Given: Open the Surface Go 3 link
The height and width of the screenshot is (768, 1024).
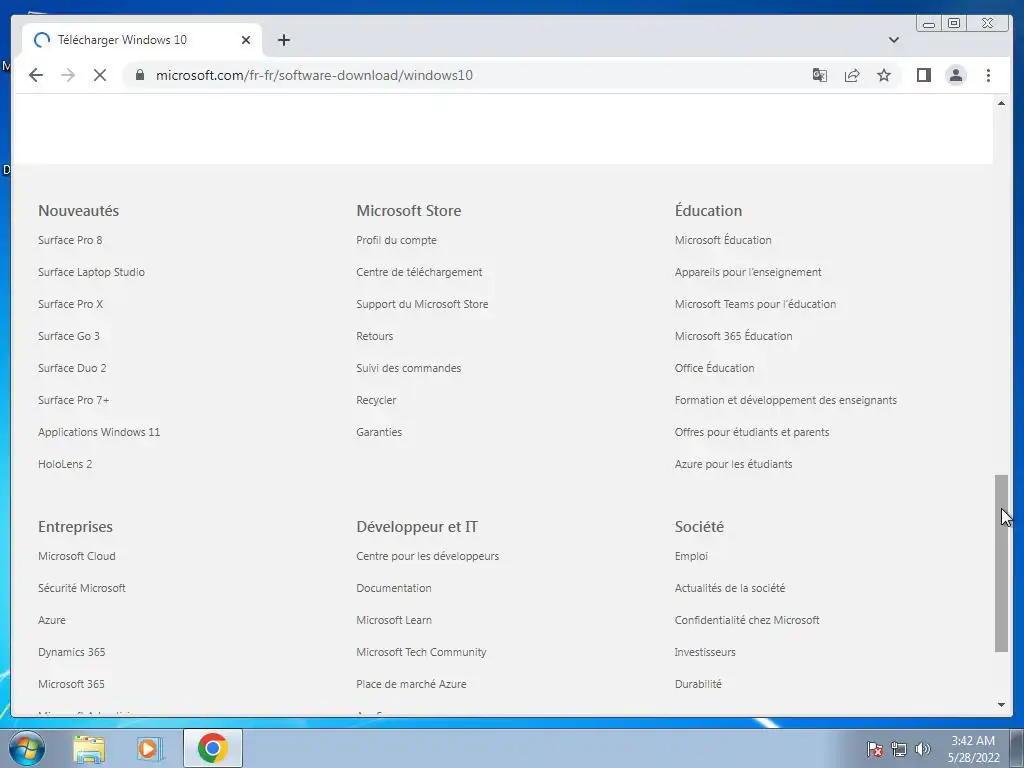Looking at the screenshot, I should [x=69, y=336].
